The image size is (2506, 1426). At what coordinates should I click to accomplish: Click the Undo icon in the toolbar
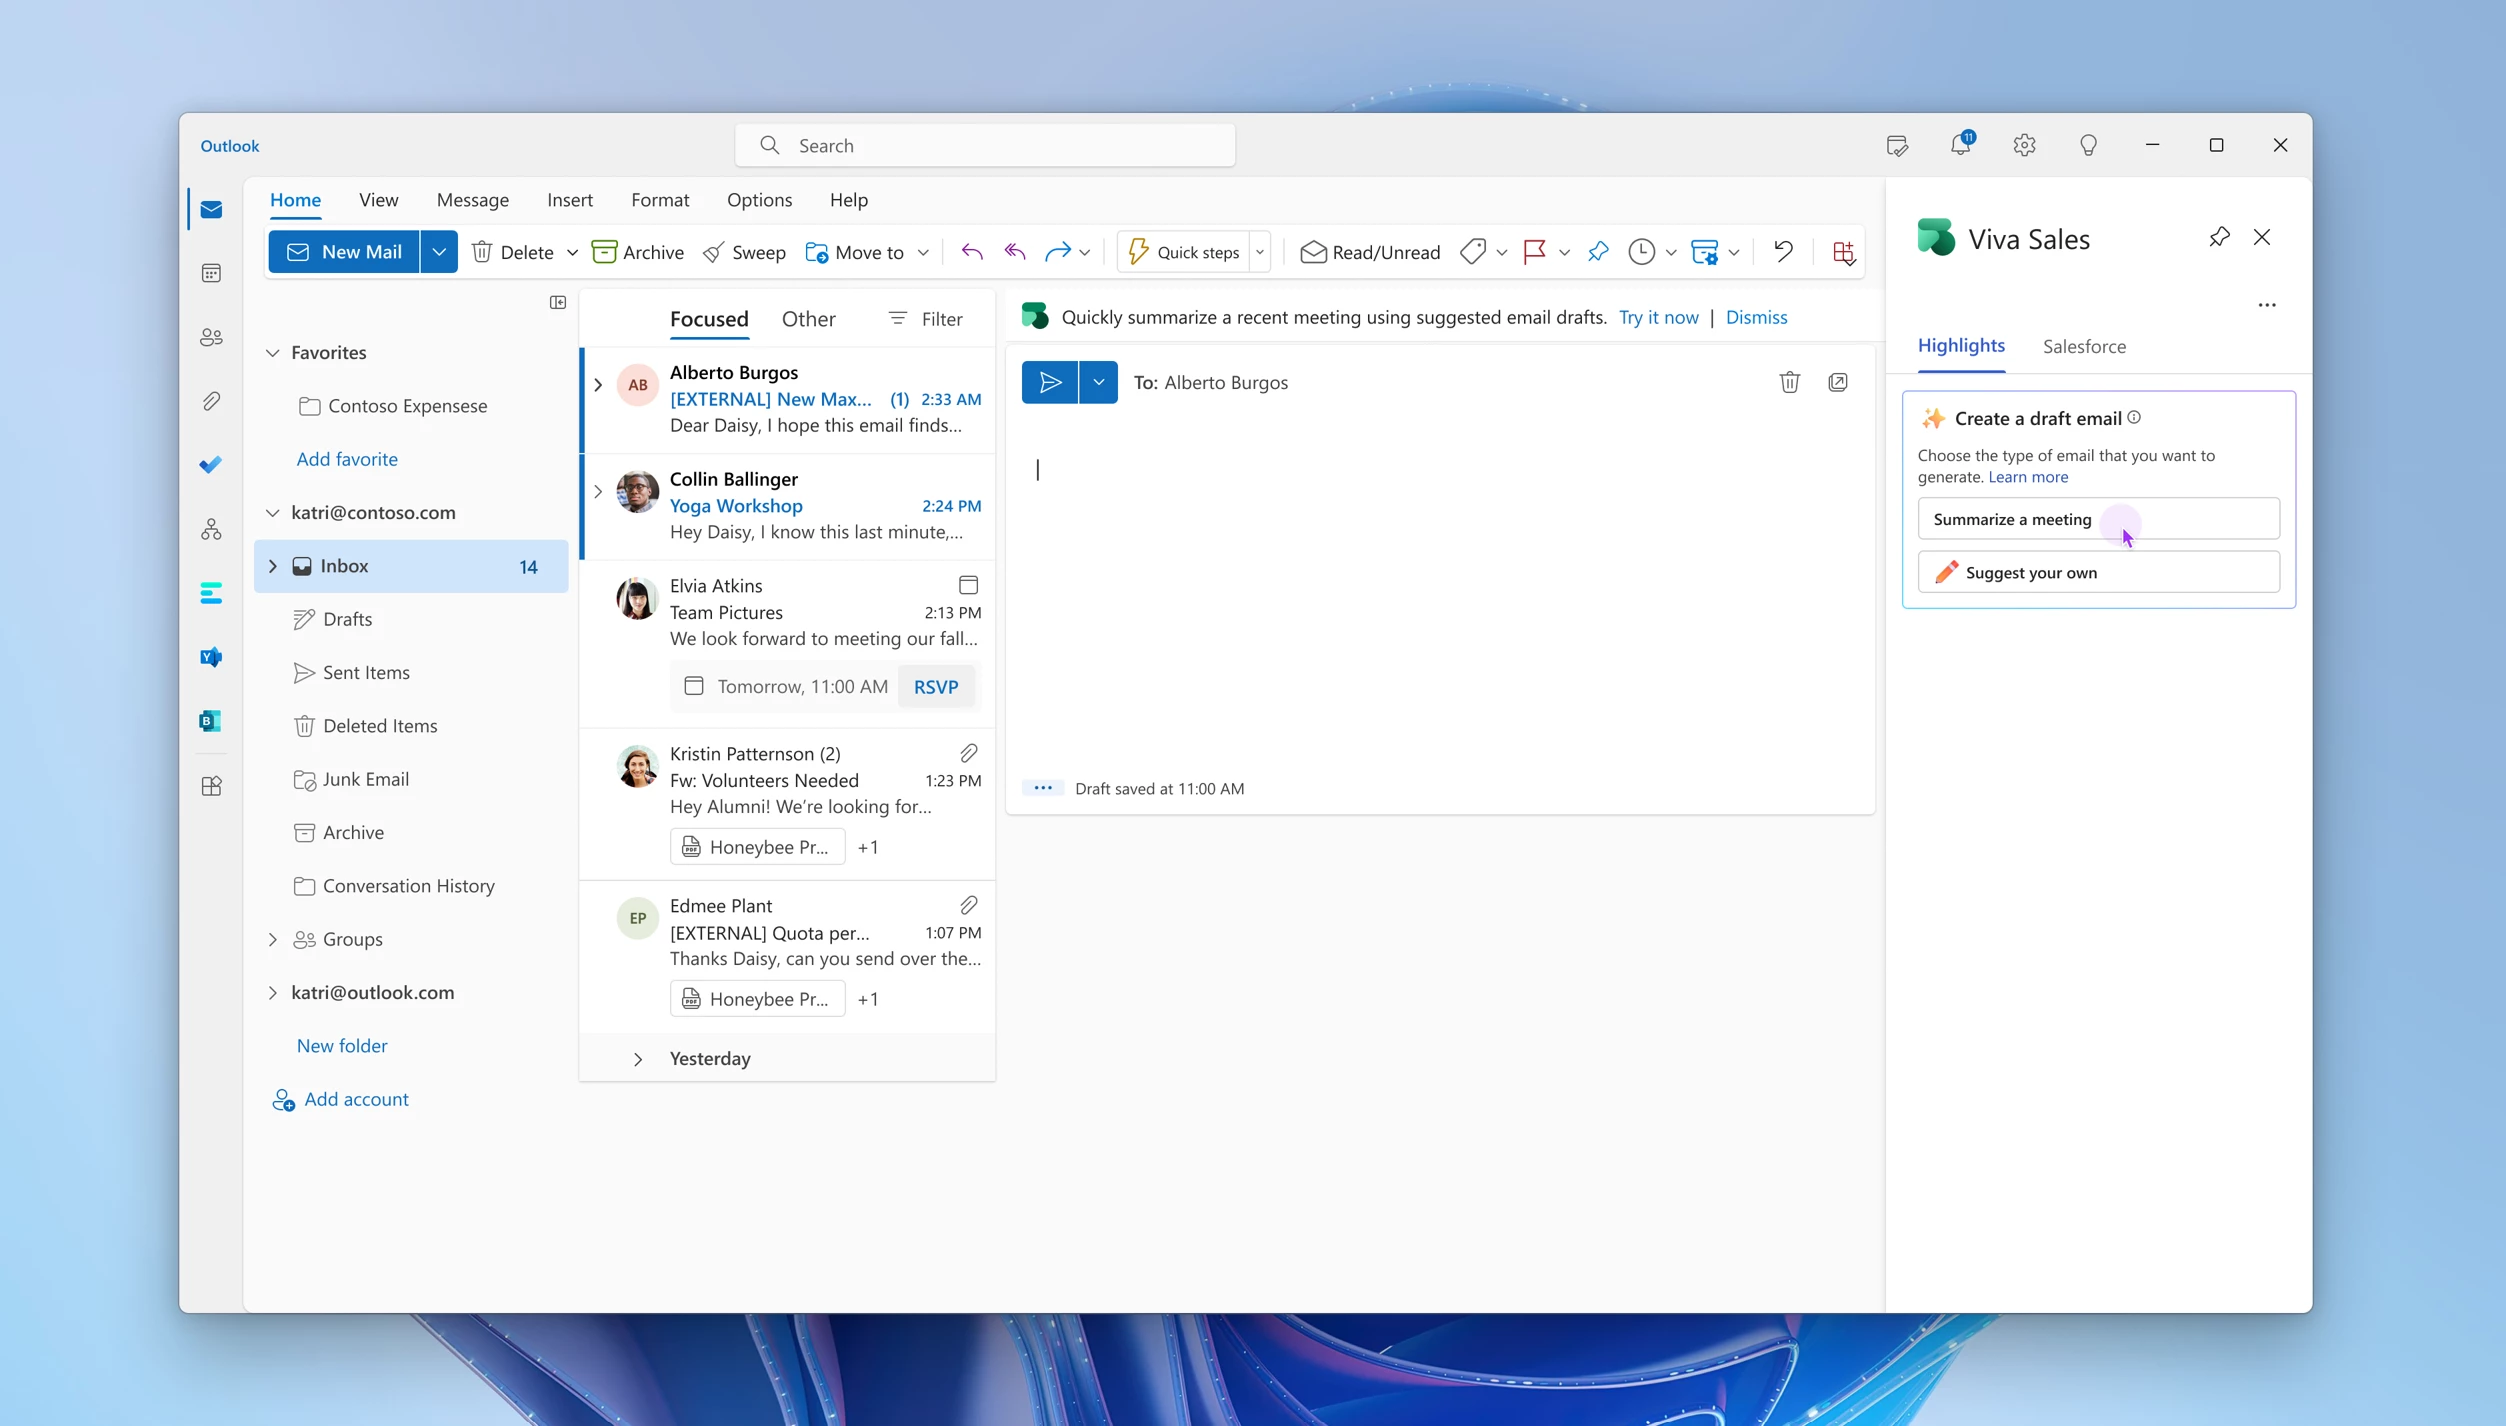(x=1783, y=252)
